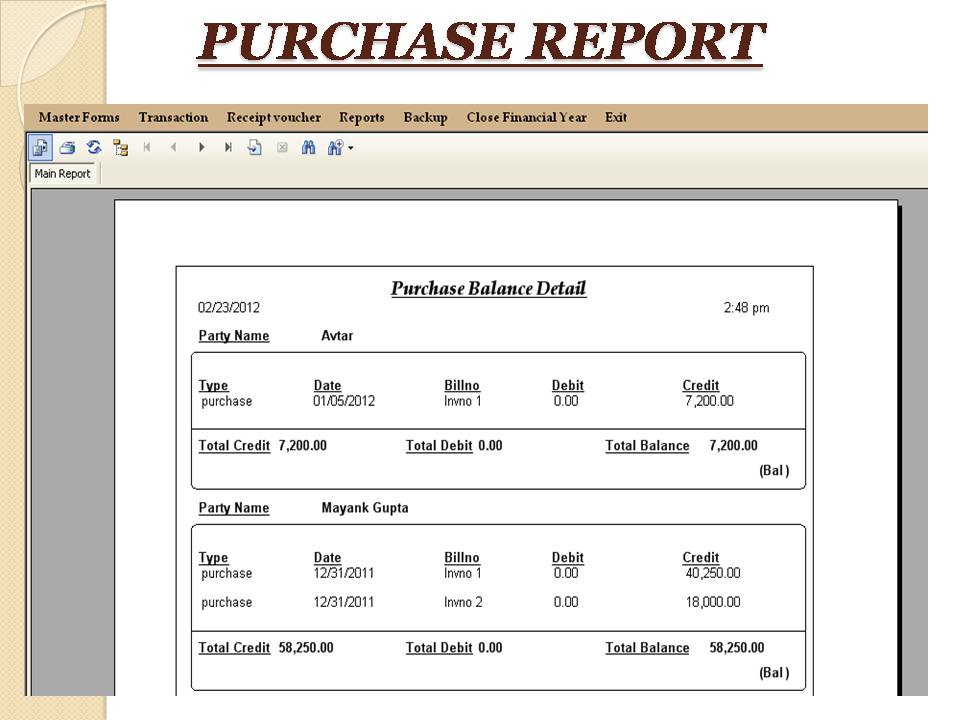Viewport: 960px width, 720px height.
Task: Open the Receipt voucher menu
Action: [x=274, y=118]
